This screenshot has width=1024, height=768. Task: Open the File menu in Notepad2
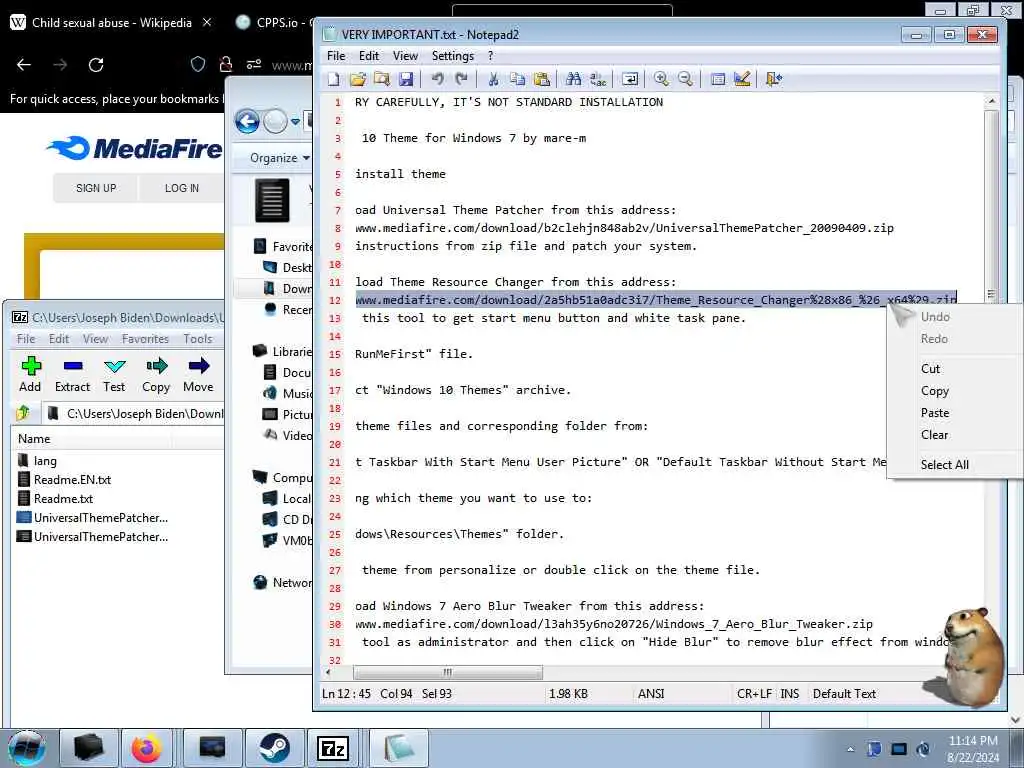pyautogui.click(x=336, y=56)
